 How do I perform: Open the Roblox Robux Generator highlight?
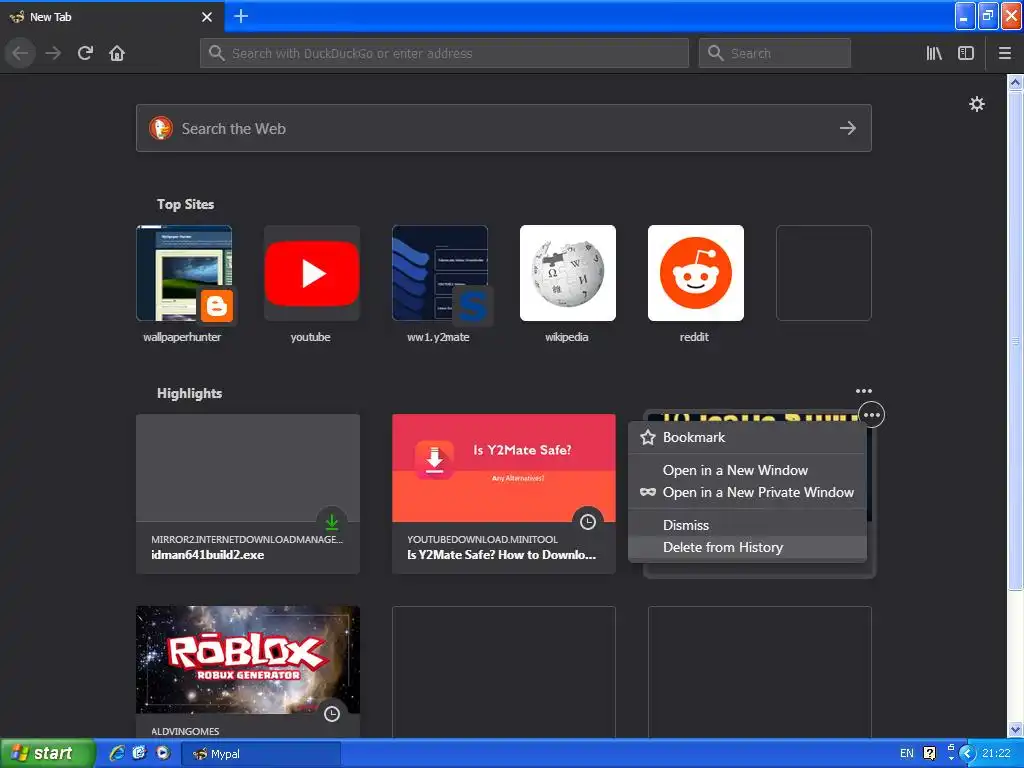[248, 672]
